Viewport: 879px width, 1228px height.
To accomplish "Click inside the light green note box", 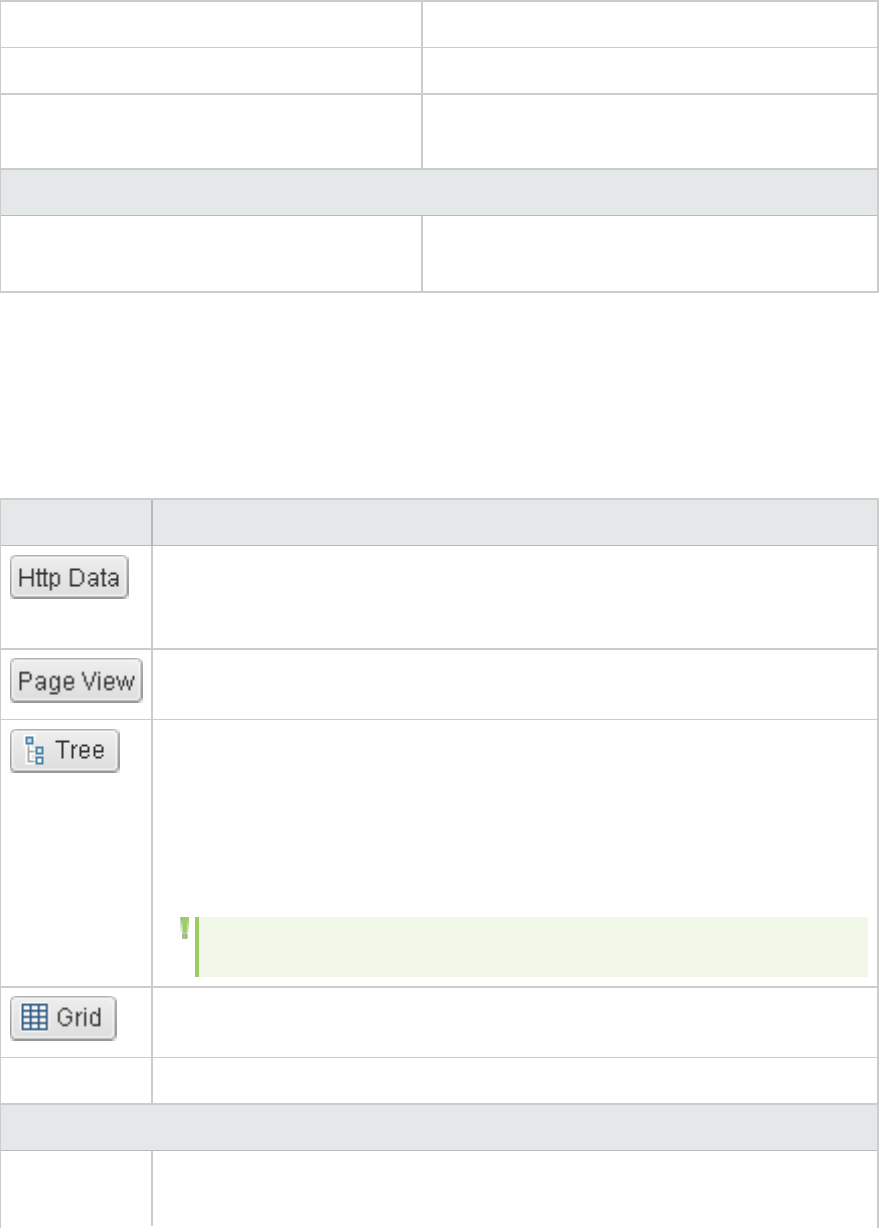I will pyautogui.click(x=530, y=946).
